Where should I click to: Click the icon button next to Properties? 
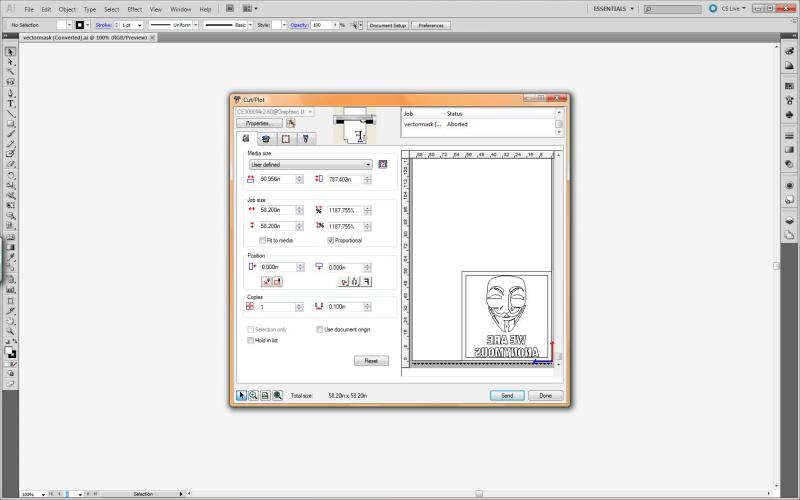coord(291,123)
